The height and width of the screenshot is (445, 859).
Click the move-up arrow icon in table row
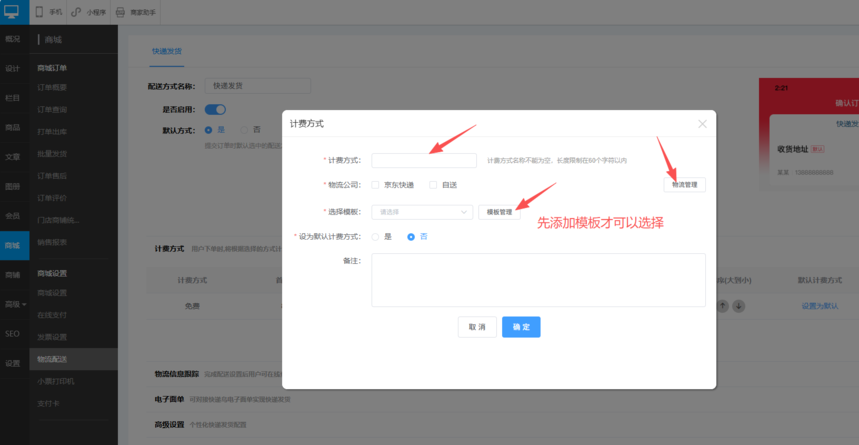(722, 305)
